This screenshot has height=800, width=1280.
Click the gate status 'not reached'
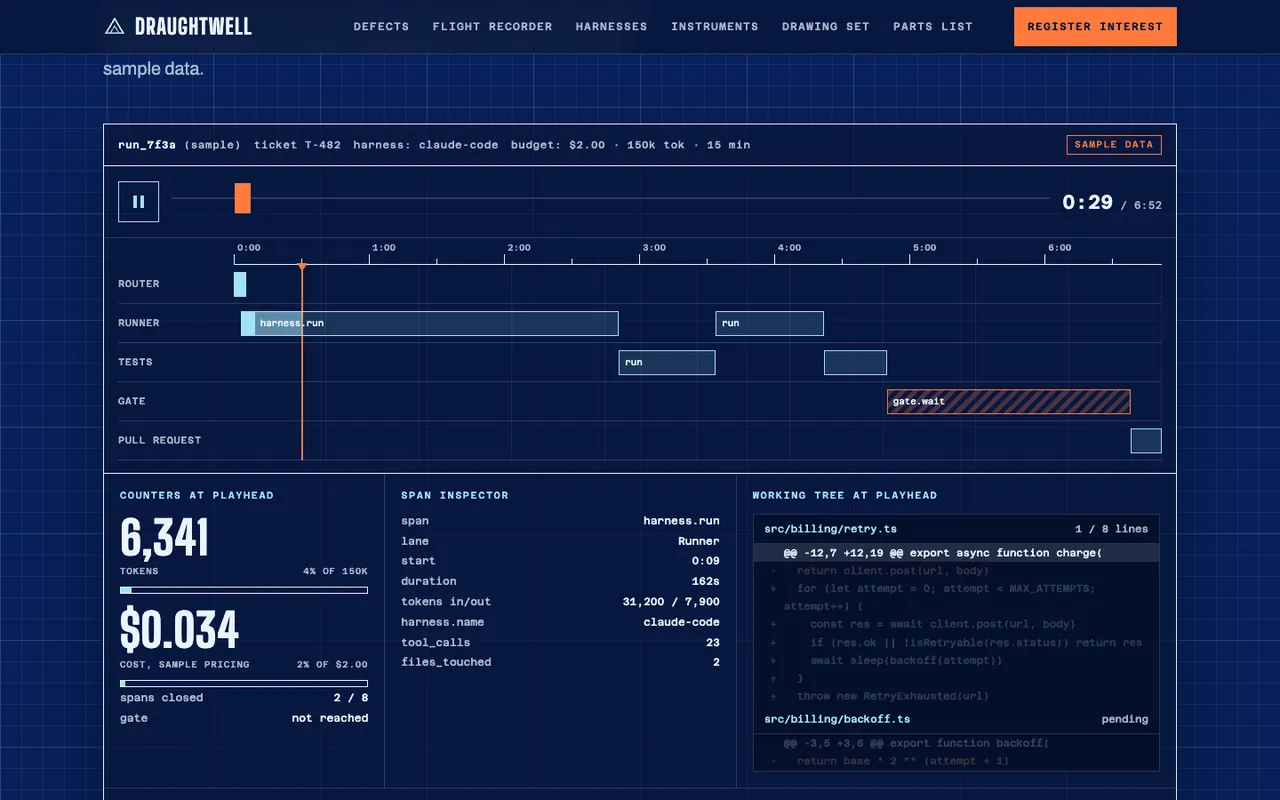pos(330,718)
